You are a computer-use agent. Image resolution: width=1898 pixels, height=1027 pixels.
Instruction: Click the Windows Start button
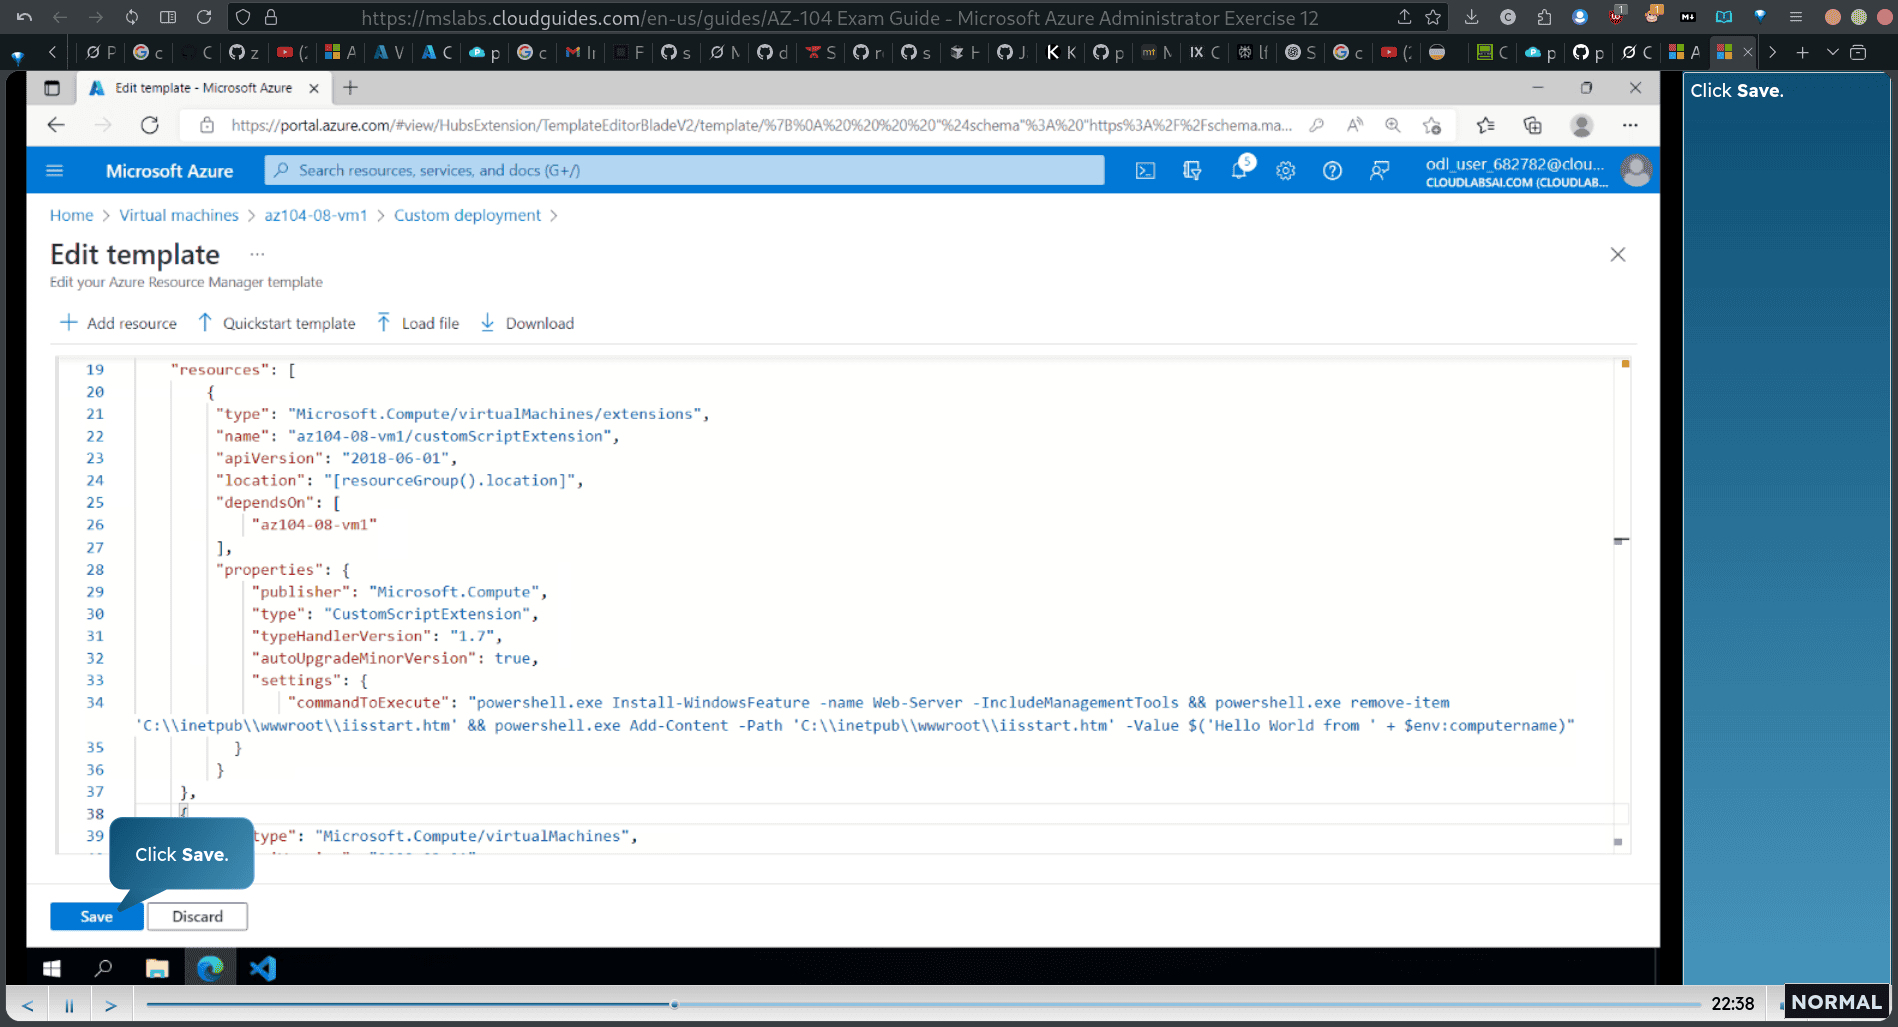52,968
